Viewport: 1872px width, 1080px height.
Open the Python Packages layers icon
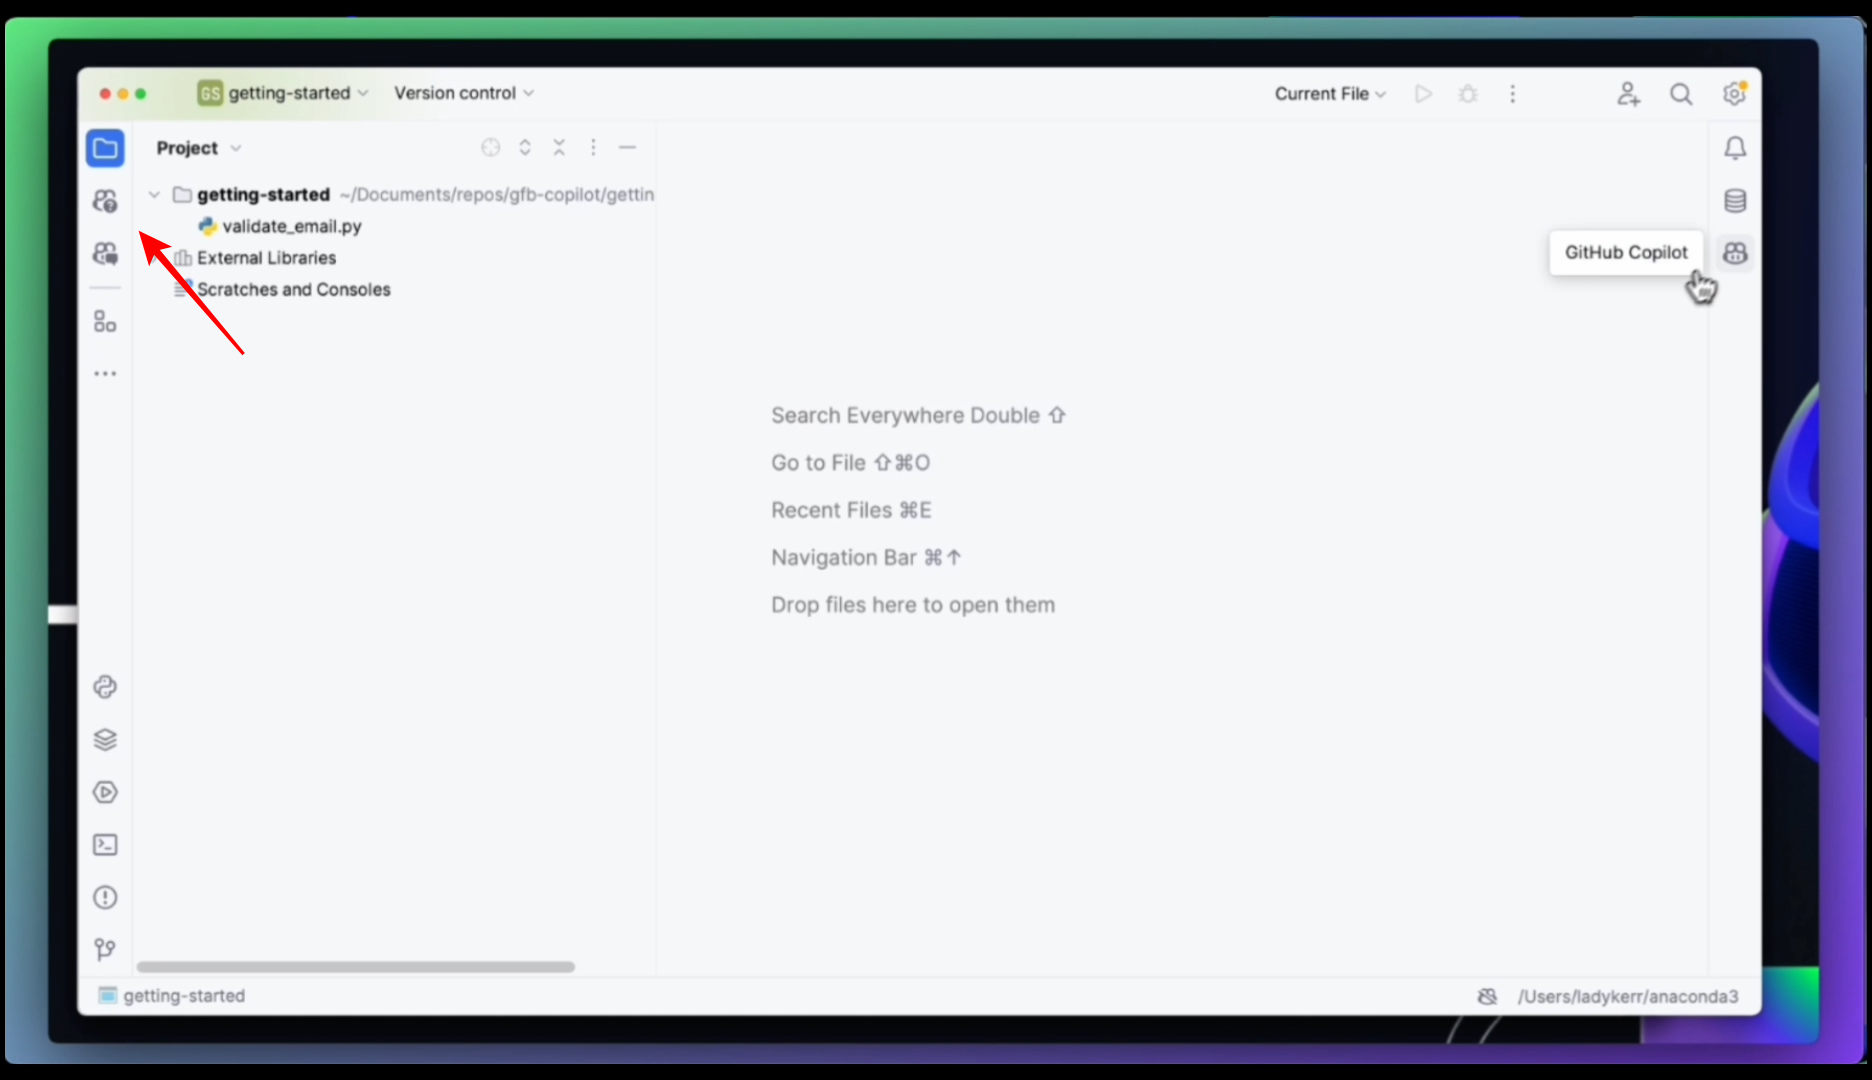[105, 740]
